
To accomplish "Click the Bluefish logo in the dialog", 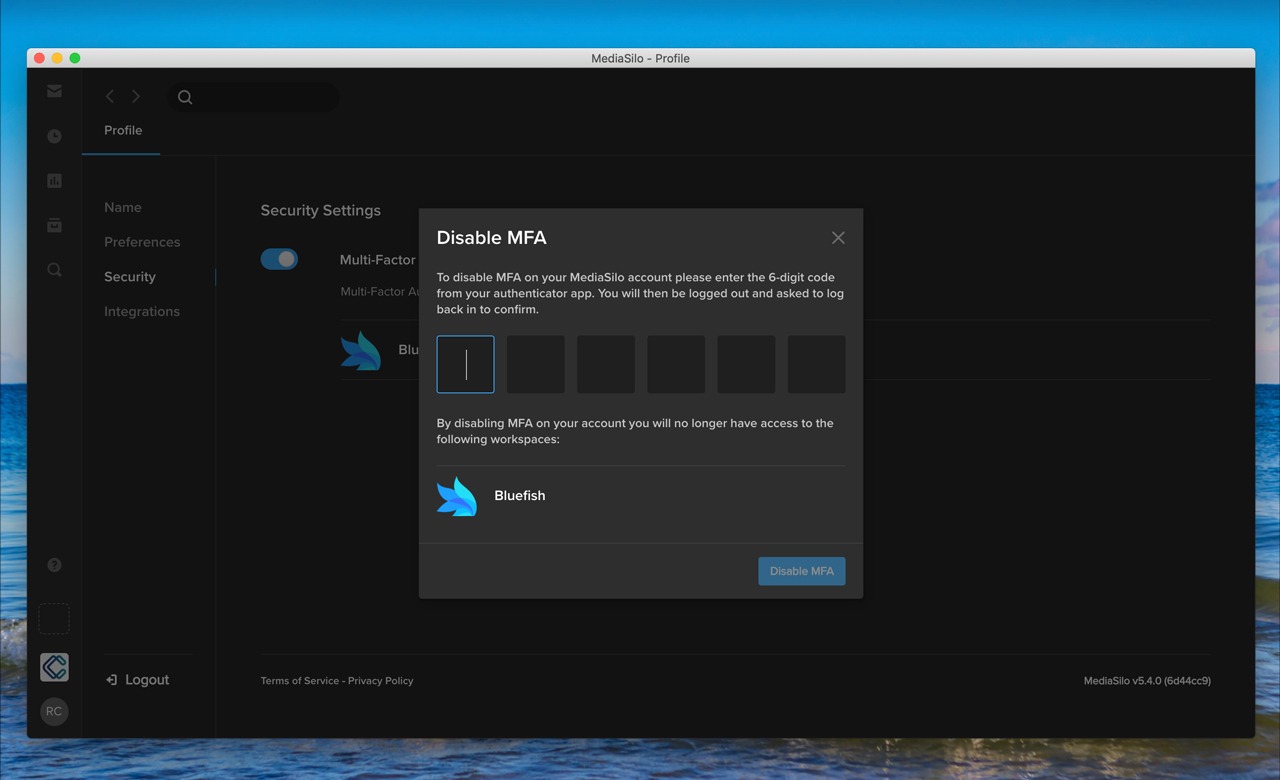I will (457, 496).
